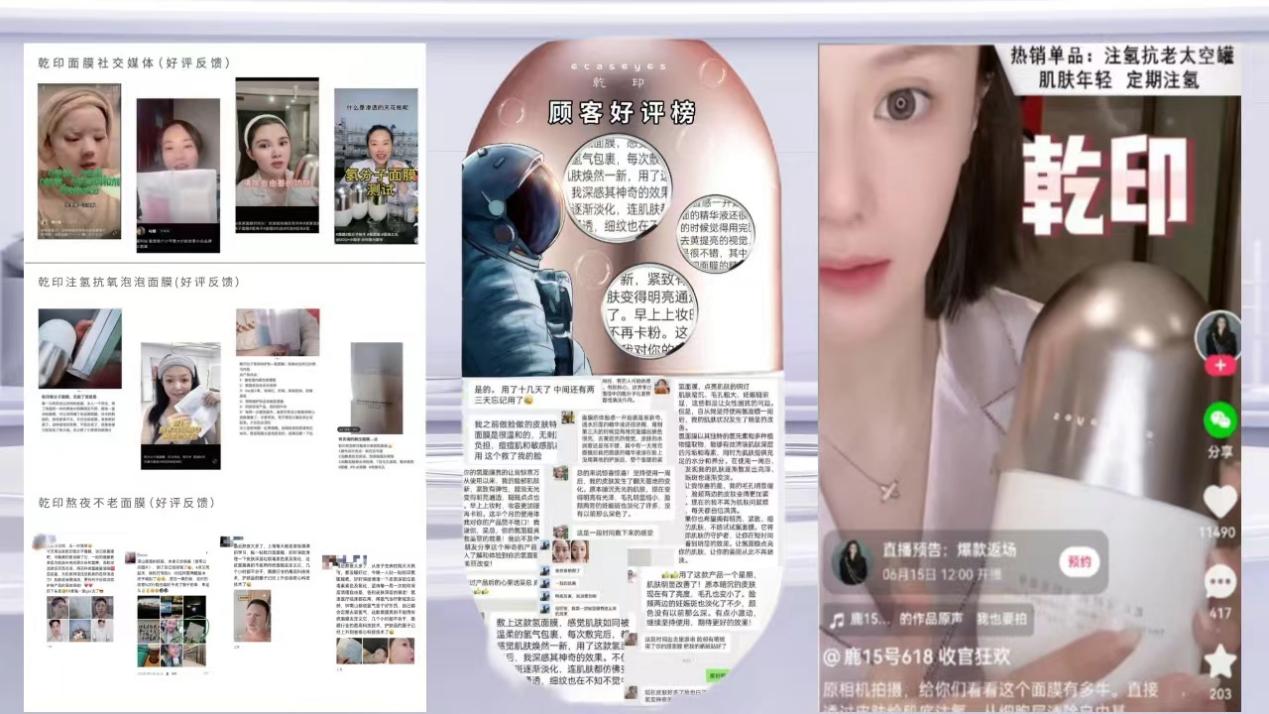Viewport: 1269px width, 714px height.
Task: Tap the small avatar in the livestream notice
Action: [852, 562]
